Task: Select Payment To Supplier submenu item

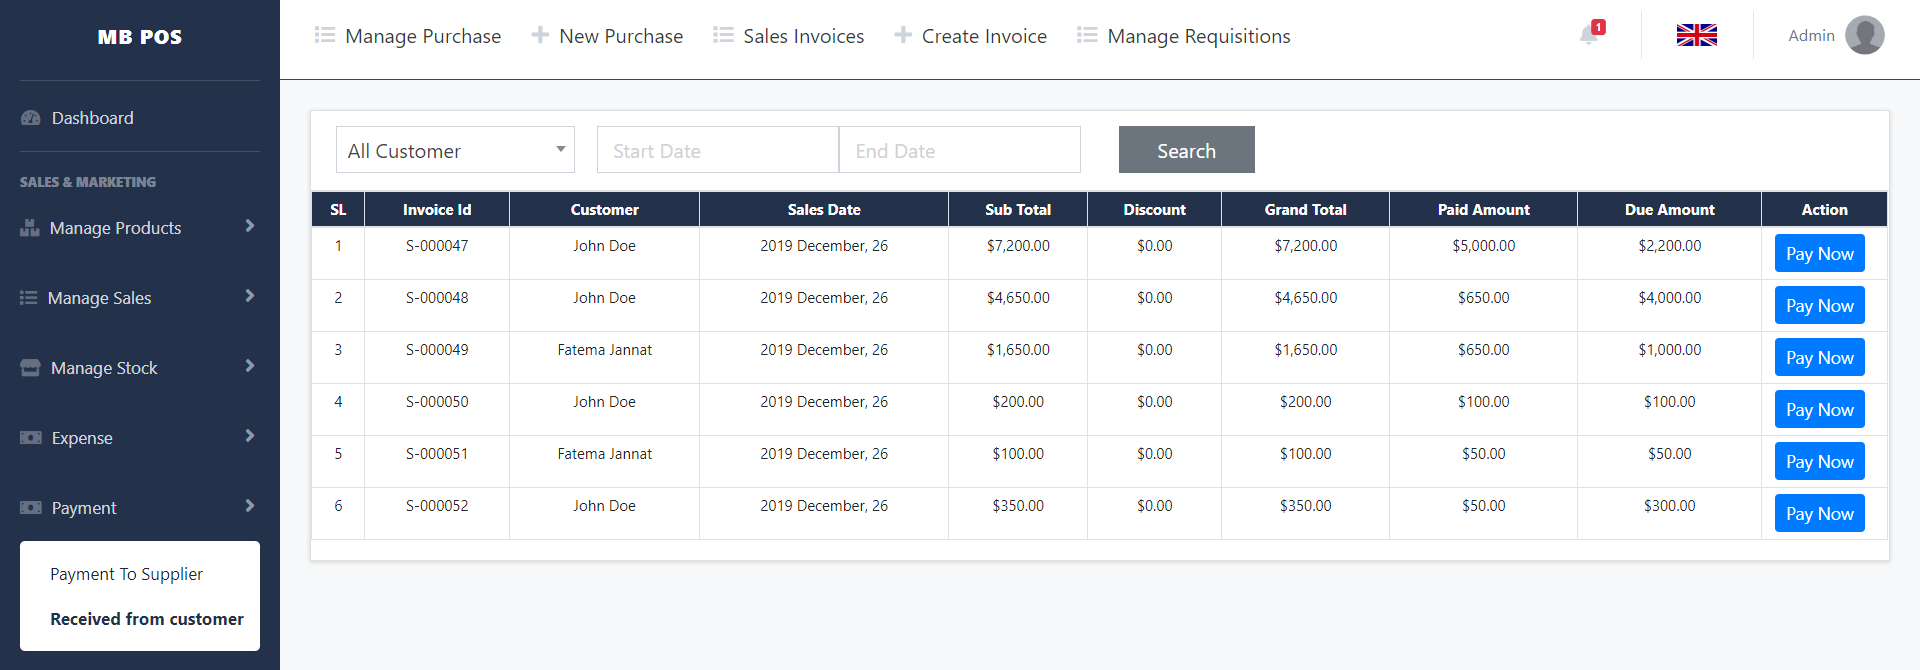Action: tap(126, 574)
